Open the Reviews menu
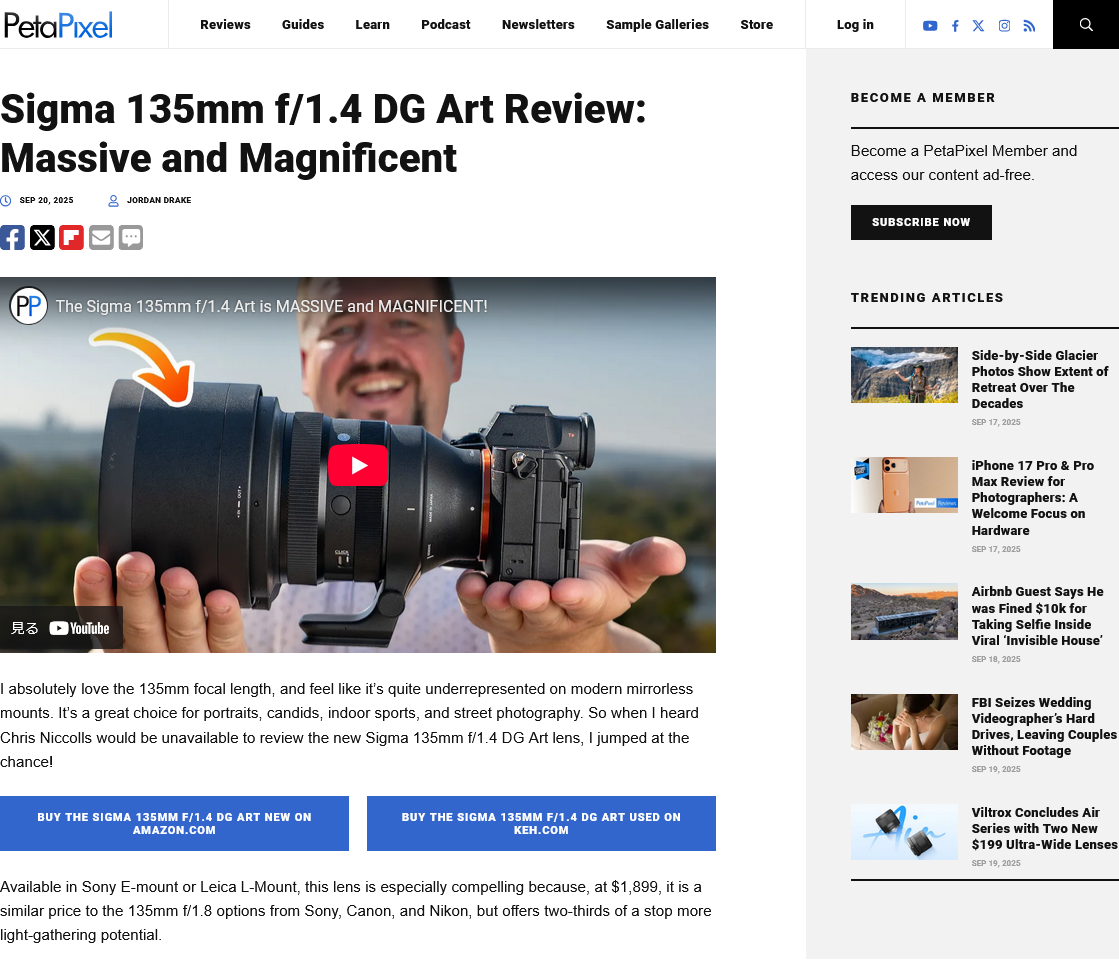This screenshot has width=1119, height=960. pos(226,24)
